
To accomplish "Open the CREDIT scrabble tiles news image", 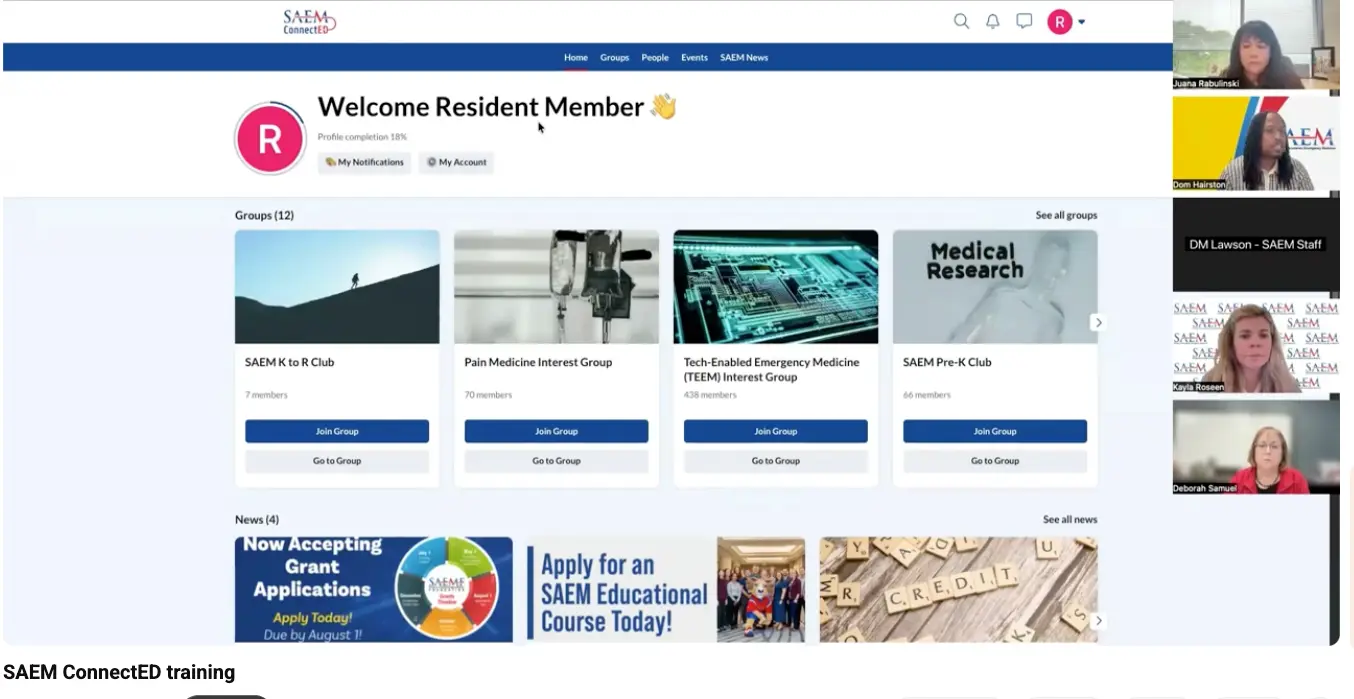I will click(958, 590).
